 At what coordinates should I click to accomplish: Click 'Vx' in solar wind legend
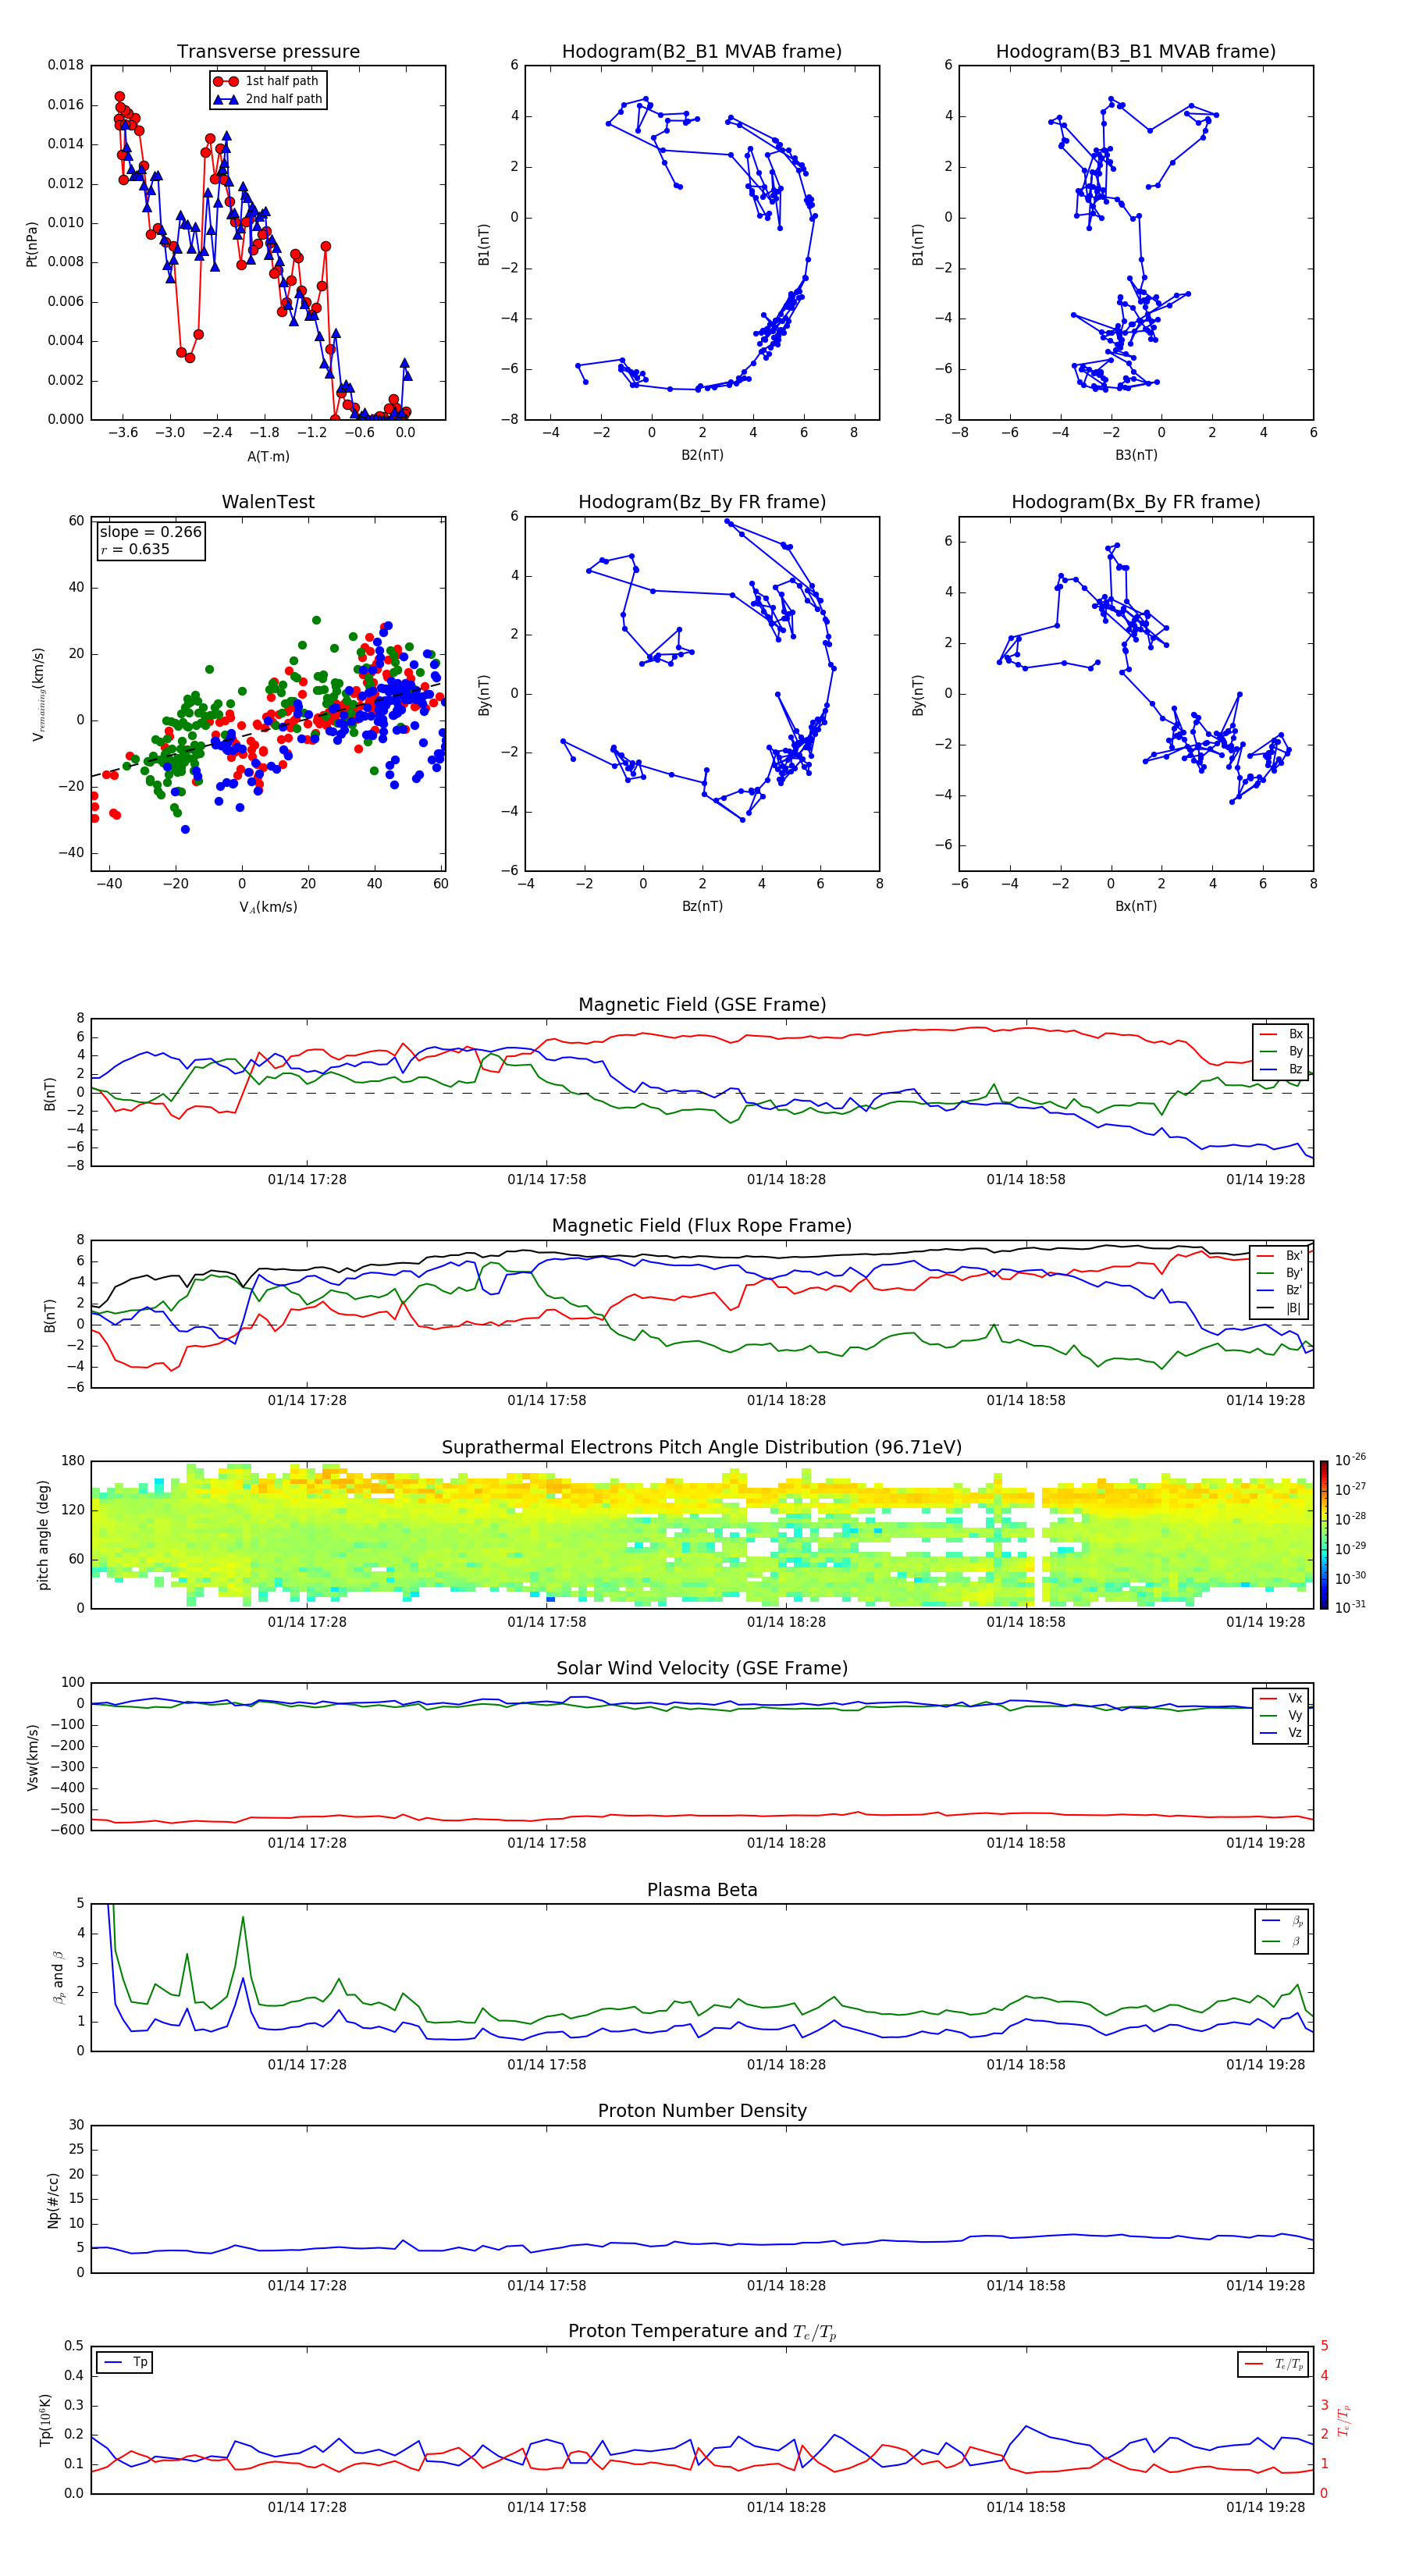[x=1295, y=1698]
